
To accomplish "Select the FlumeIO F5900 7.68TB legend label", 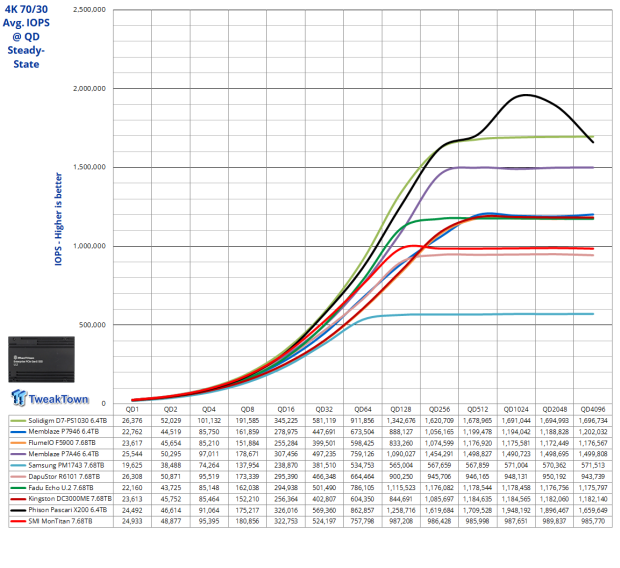I will (62, 443).
